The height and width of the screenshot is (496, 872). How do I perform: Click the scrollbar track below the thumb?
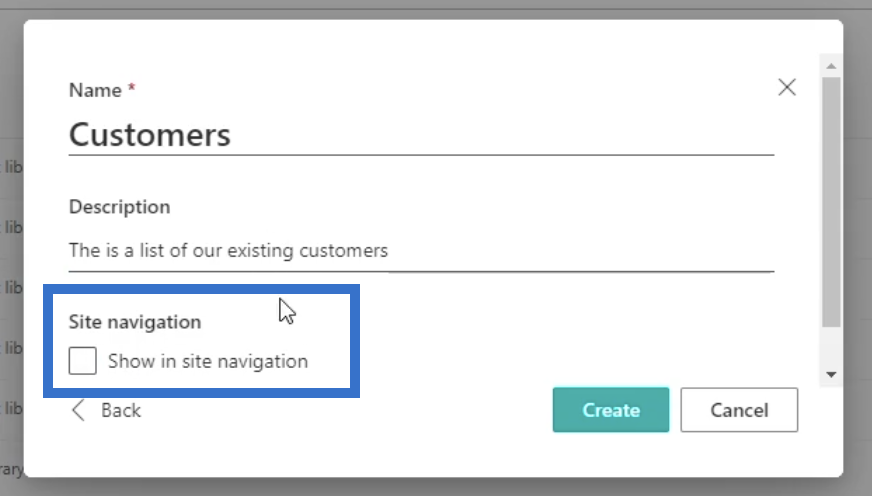[x=831, y=347]
